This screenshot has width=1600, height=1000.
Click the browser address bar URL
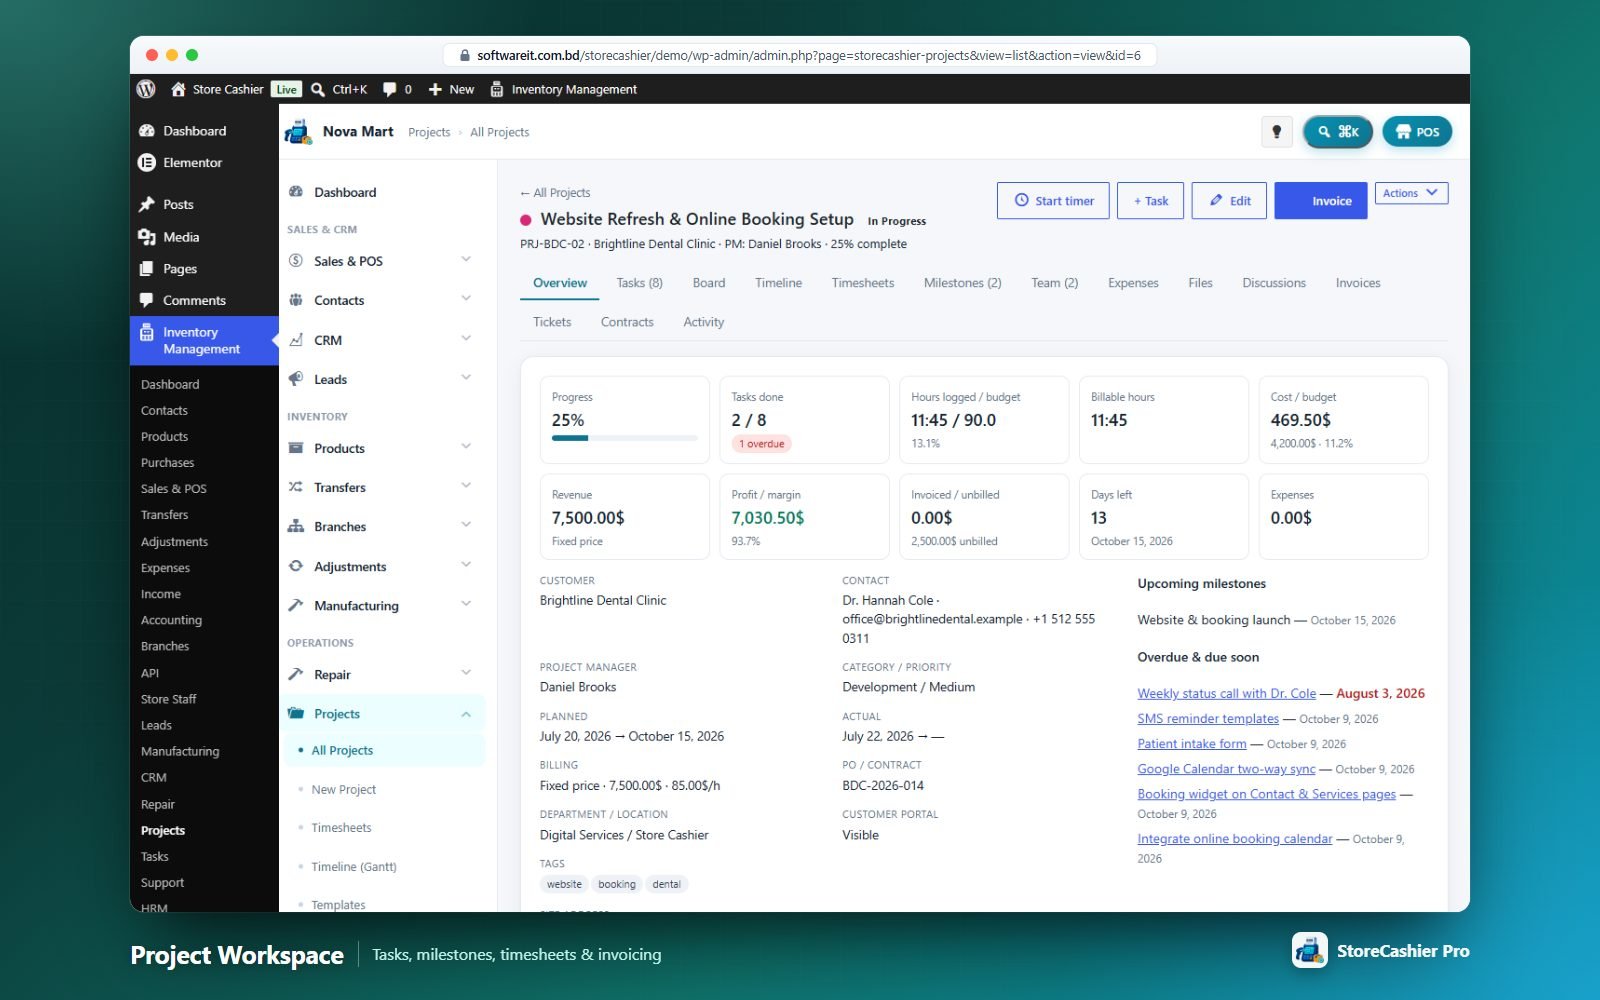point(800,55)
